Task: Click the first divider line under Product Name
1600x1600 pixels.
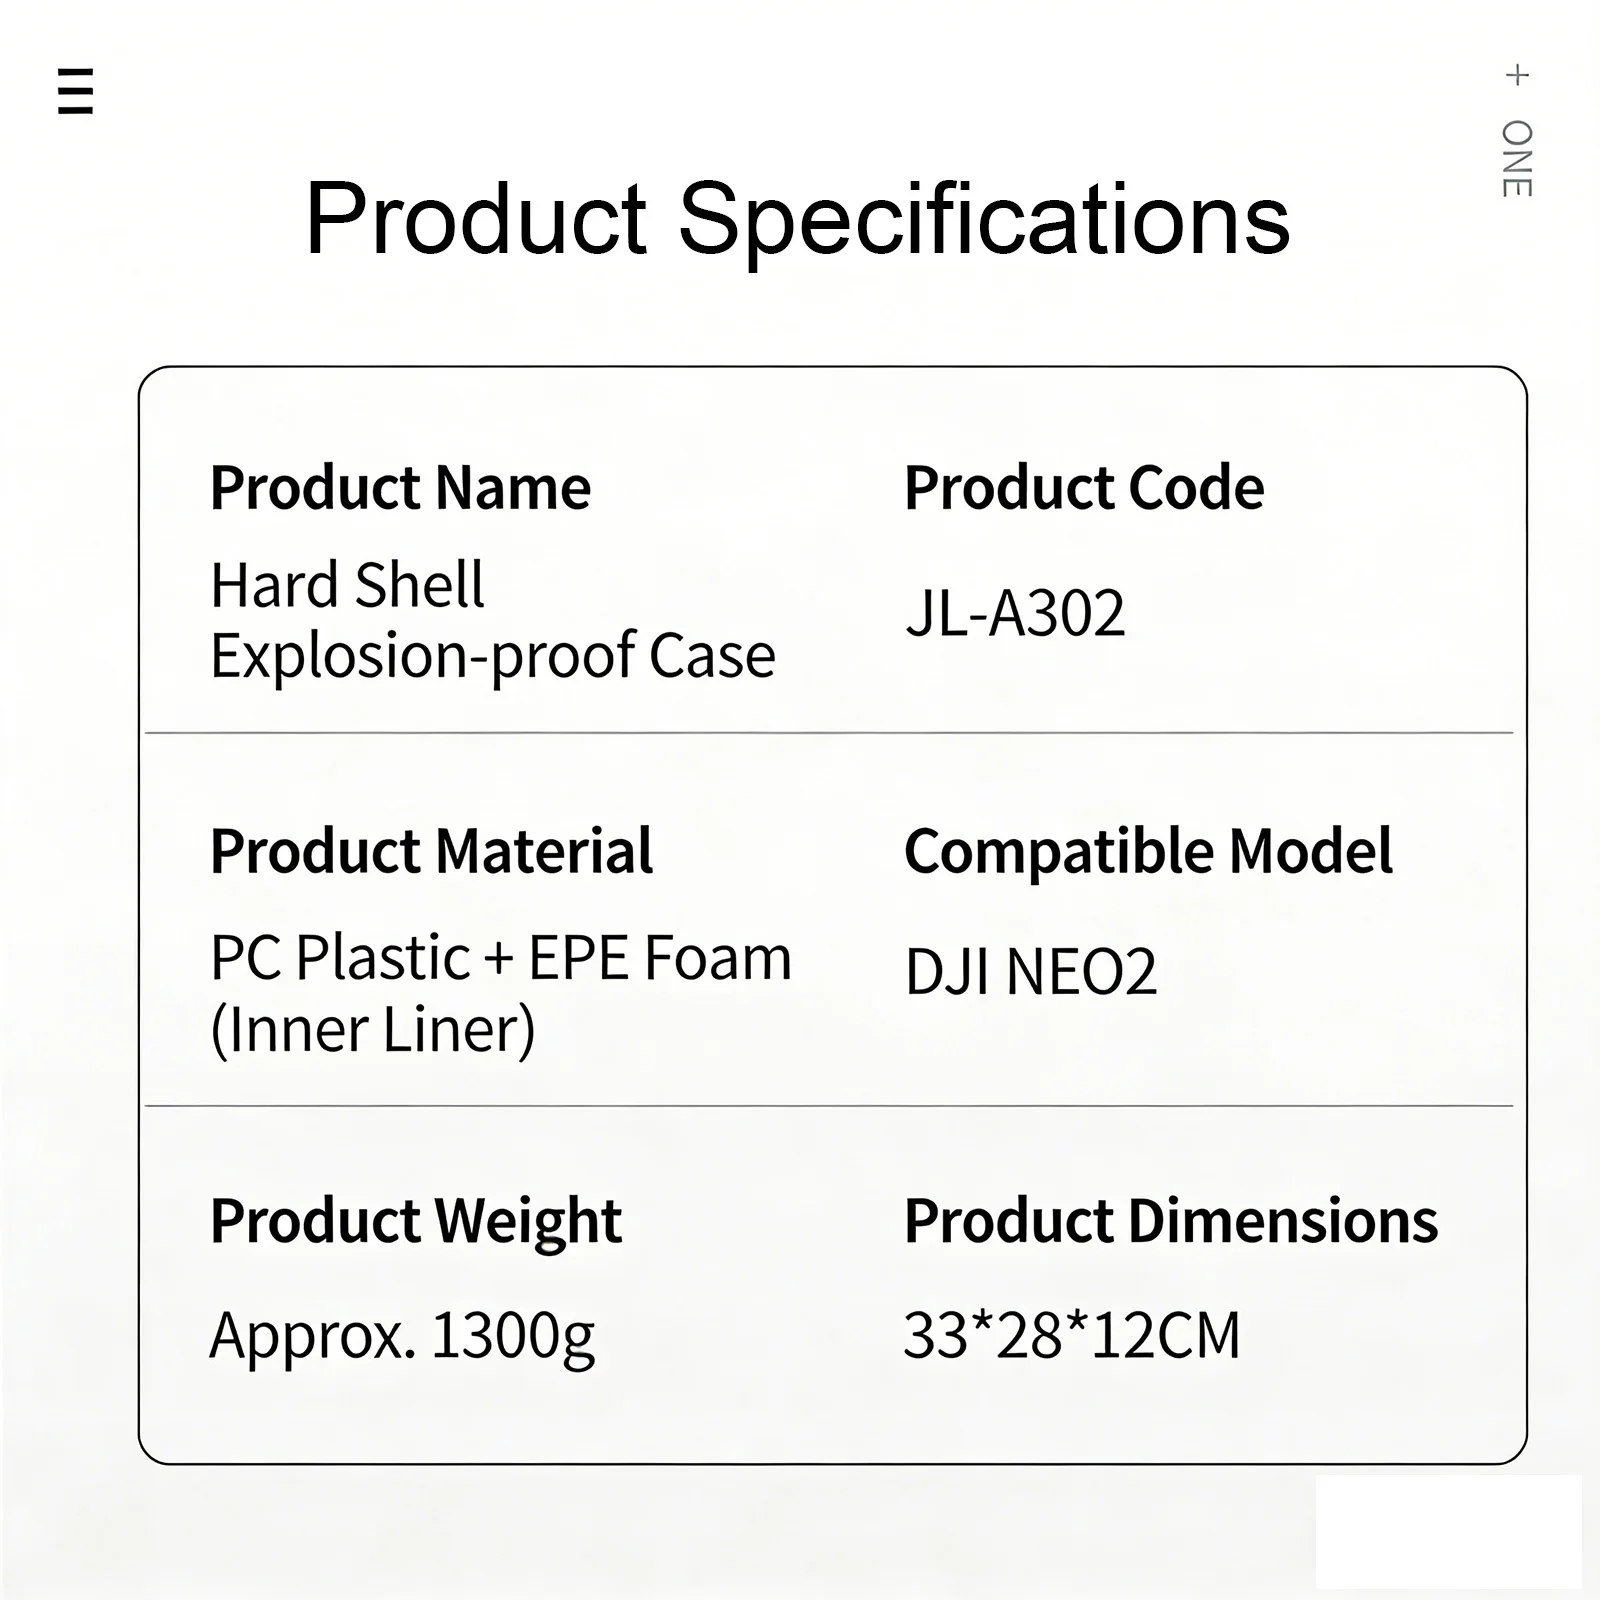Action: coord(829,733)
